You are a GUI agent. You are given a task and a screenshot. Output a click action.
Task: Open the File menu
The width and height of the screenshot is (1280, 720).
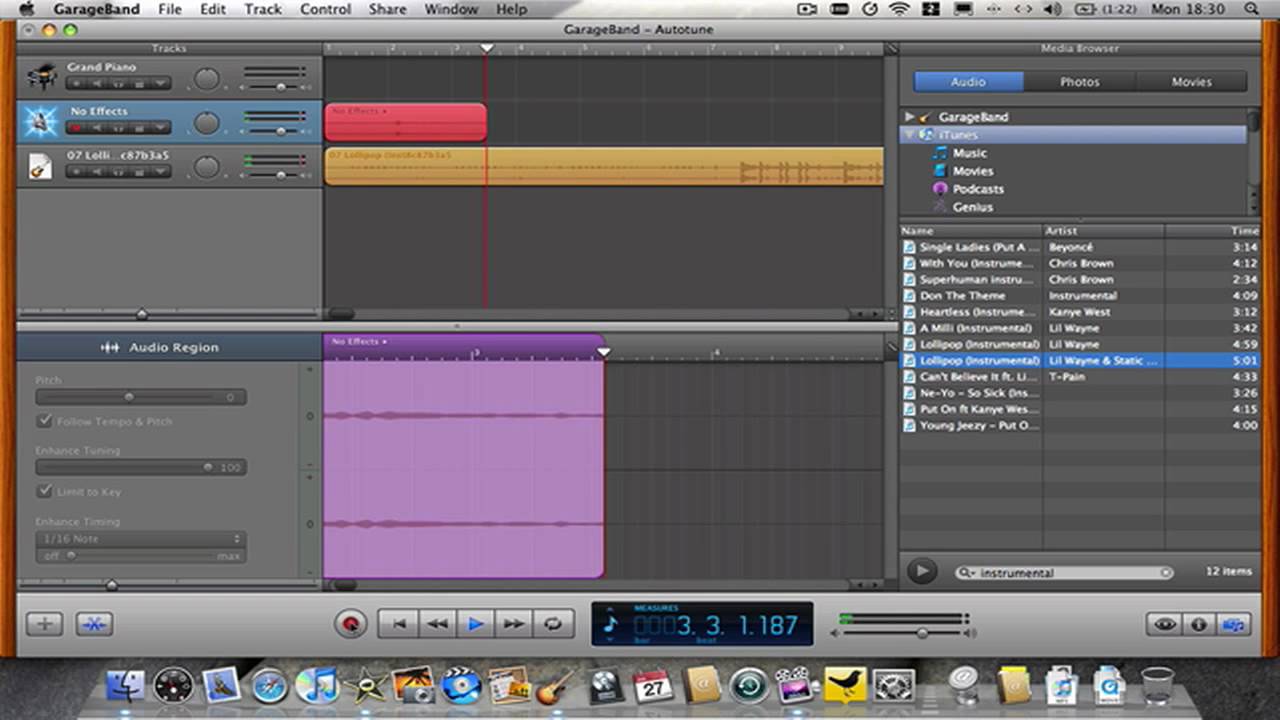tap(170, 9)
